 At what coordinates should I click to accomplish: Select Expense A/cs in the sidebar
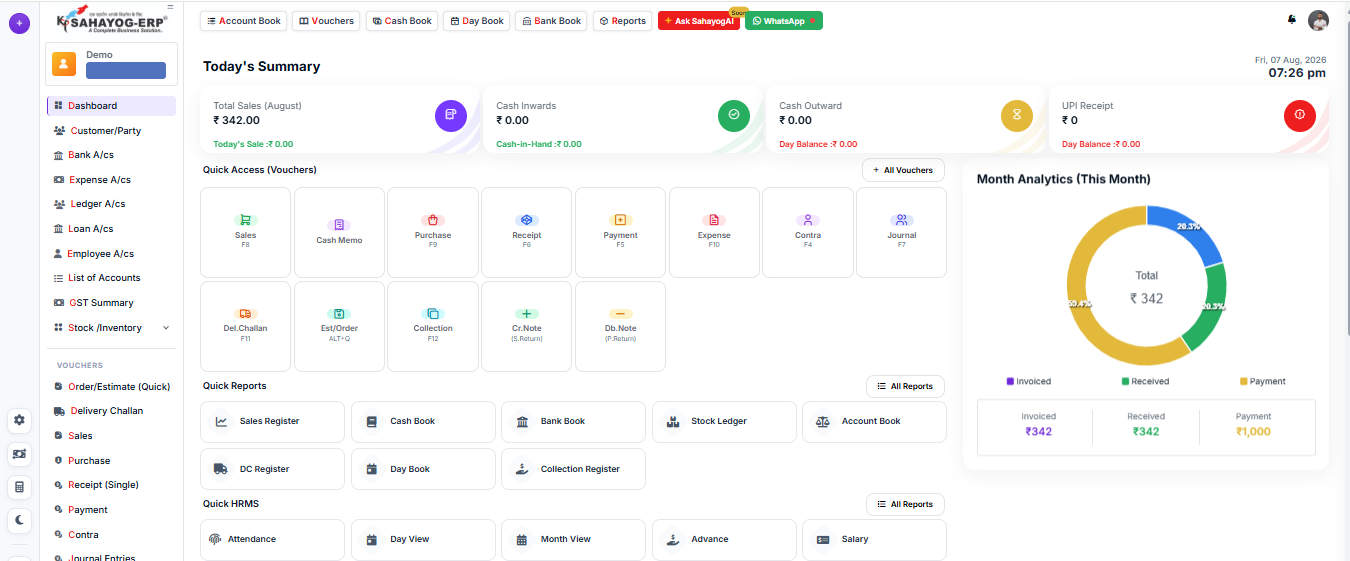111,180
